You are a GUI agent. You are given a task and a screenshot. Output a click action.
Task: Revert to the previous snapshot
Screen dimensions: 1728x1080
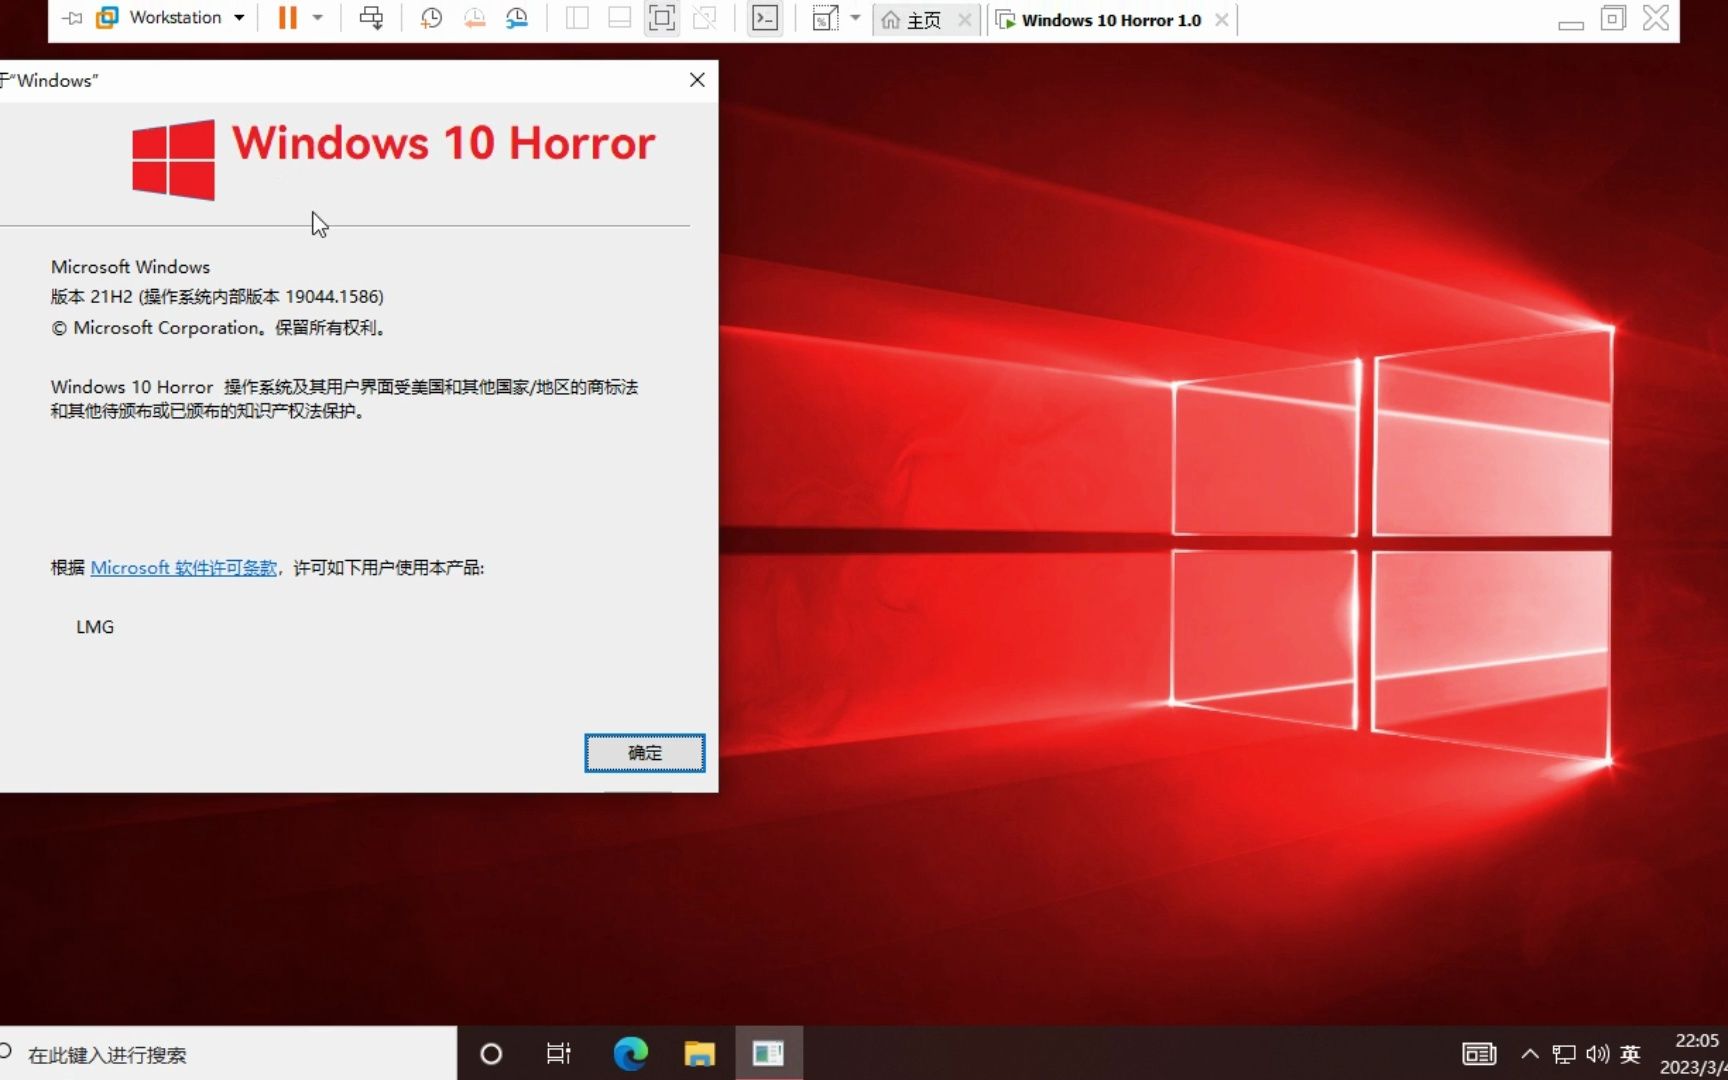(x=474, y=17)
